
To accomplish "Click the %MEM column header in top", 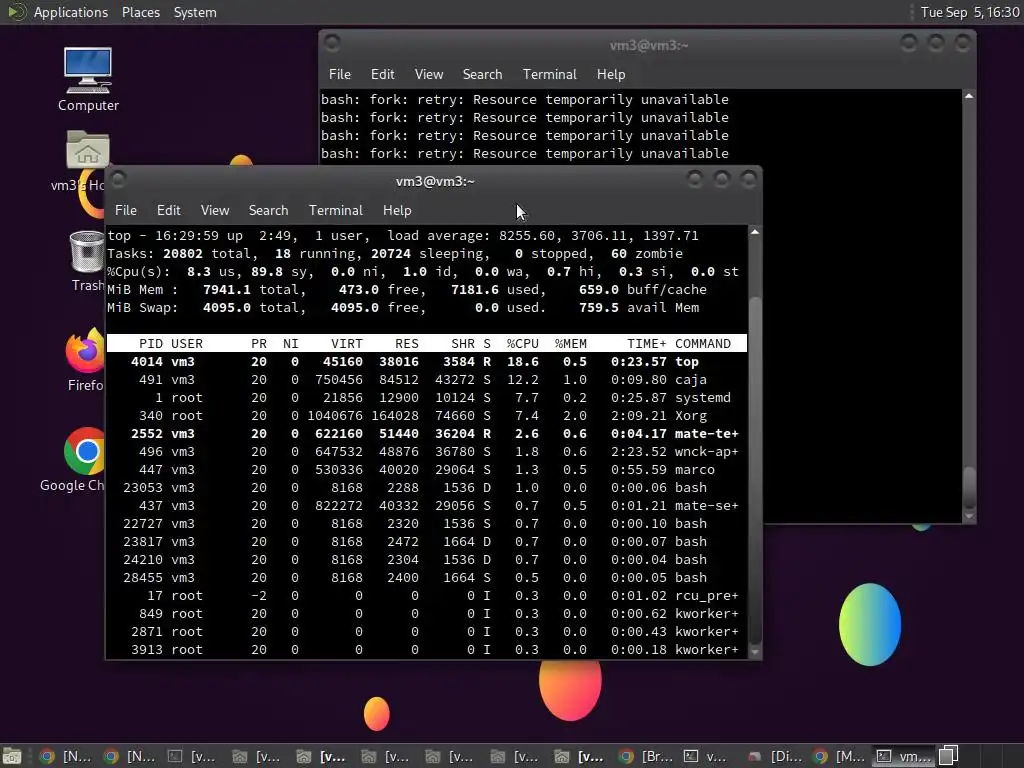I will pos(571,344).
